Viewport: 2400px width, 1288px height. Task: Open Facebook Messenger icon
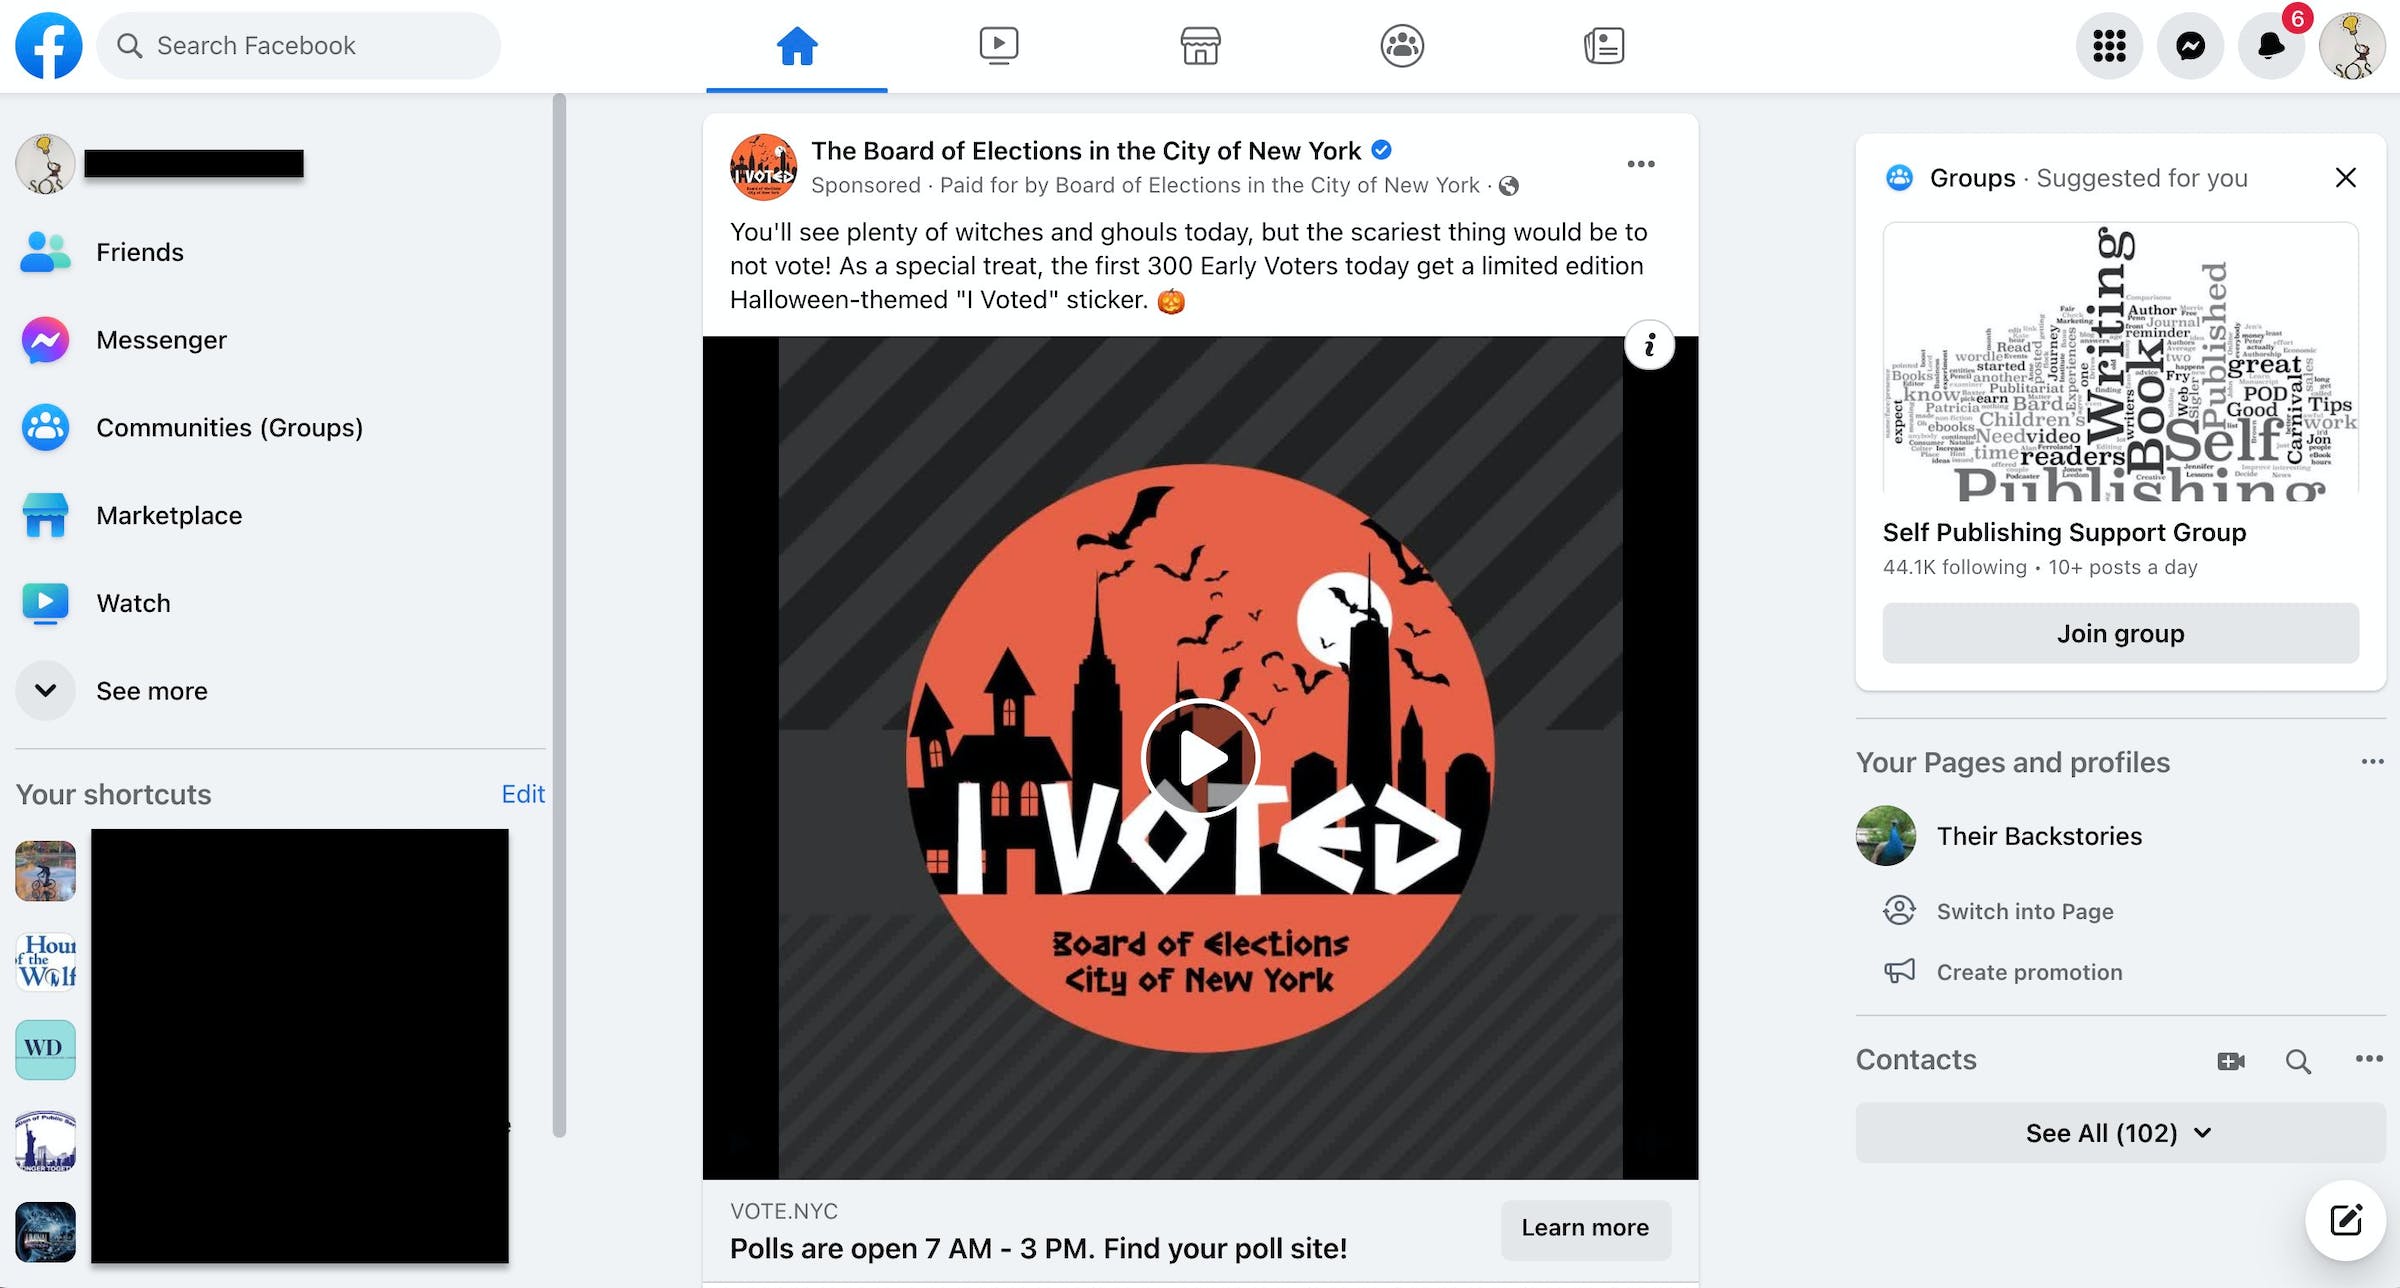click(x=2190, y=44)
